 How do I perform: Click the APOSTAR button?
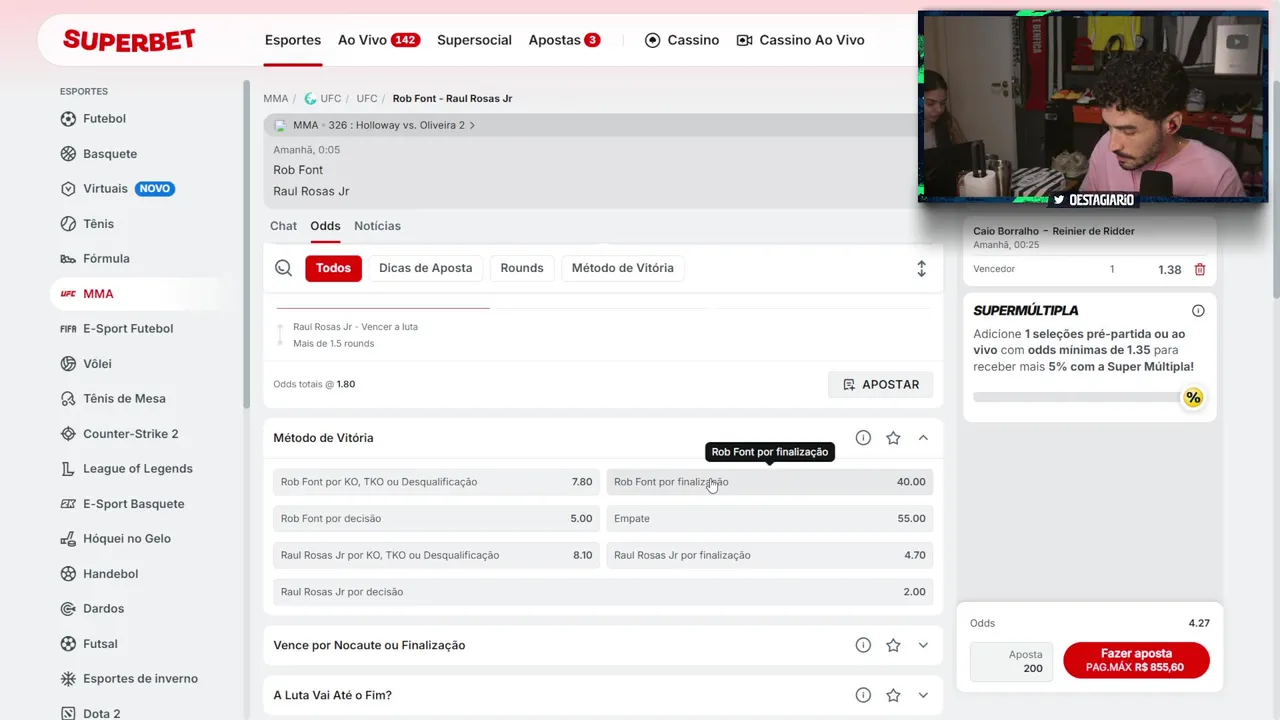click(x=881, y=385)
